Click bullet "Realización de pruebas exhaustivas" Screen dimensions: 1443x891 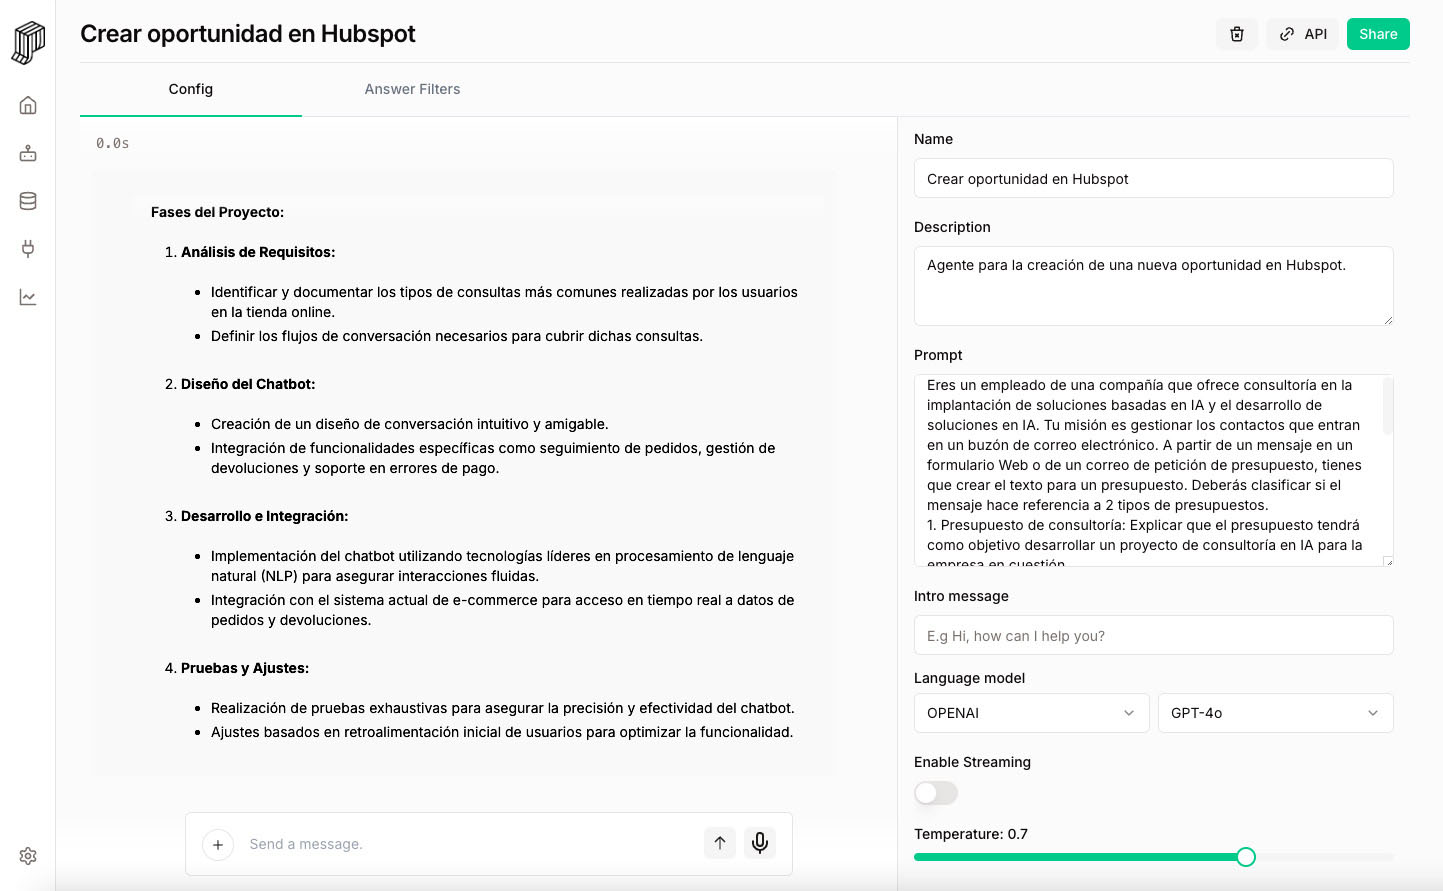click(x=503, y=708)
